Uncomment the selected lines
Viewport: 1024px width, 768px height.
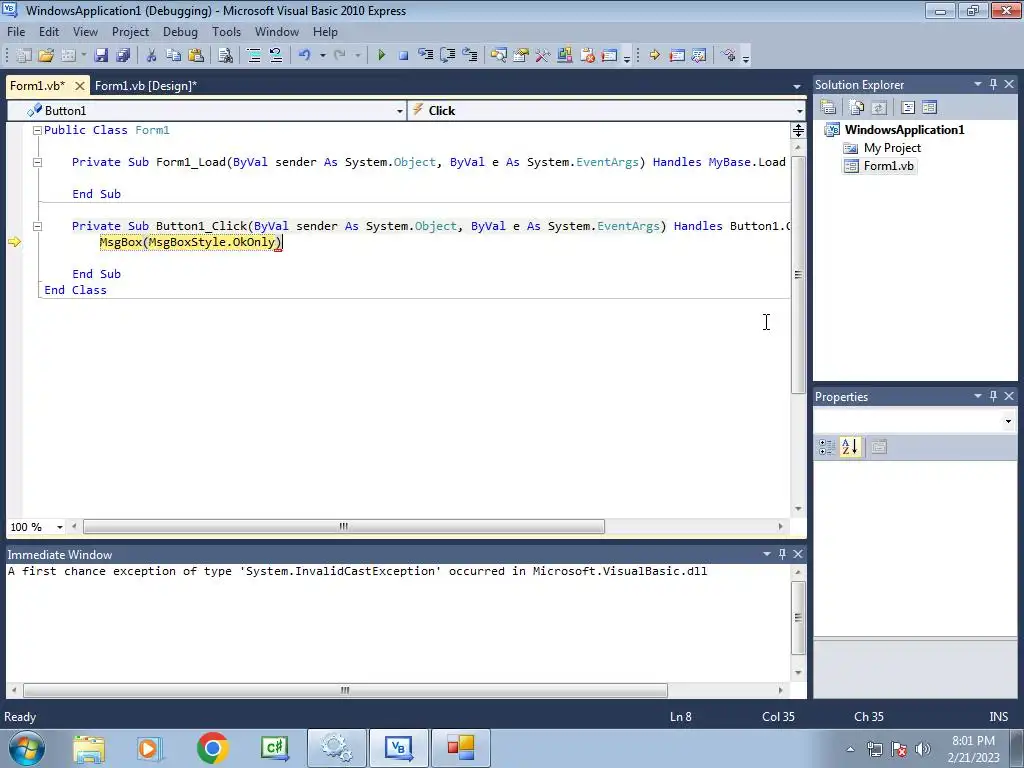click(x=276, y=56)
